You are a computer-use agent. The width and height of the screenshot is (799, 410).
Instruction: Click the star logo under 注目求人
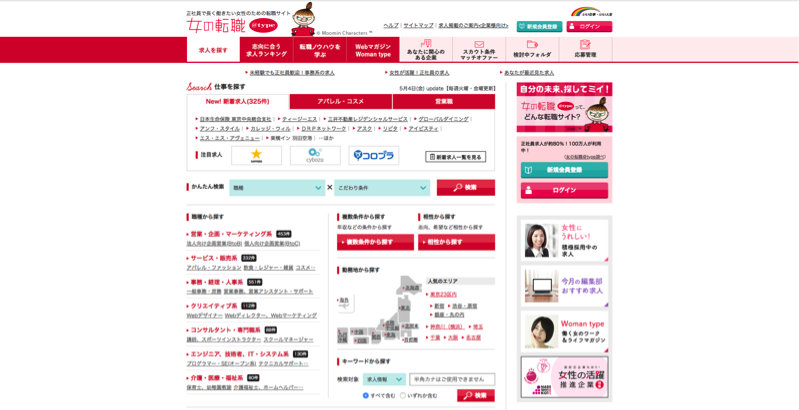(x=256, y=156)
